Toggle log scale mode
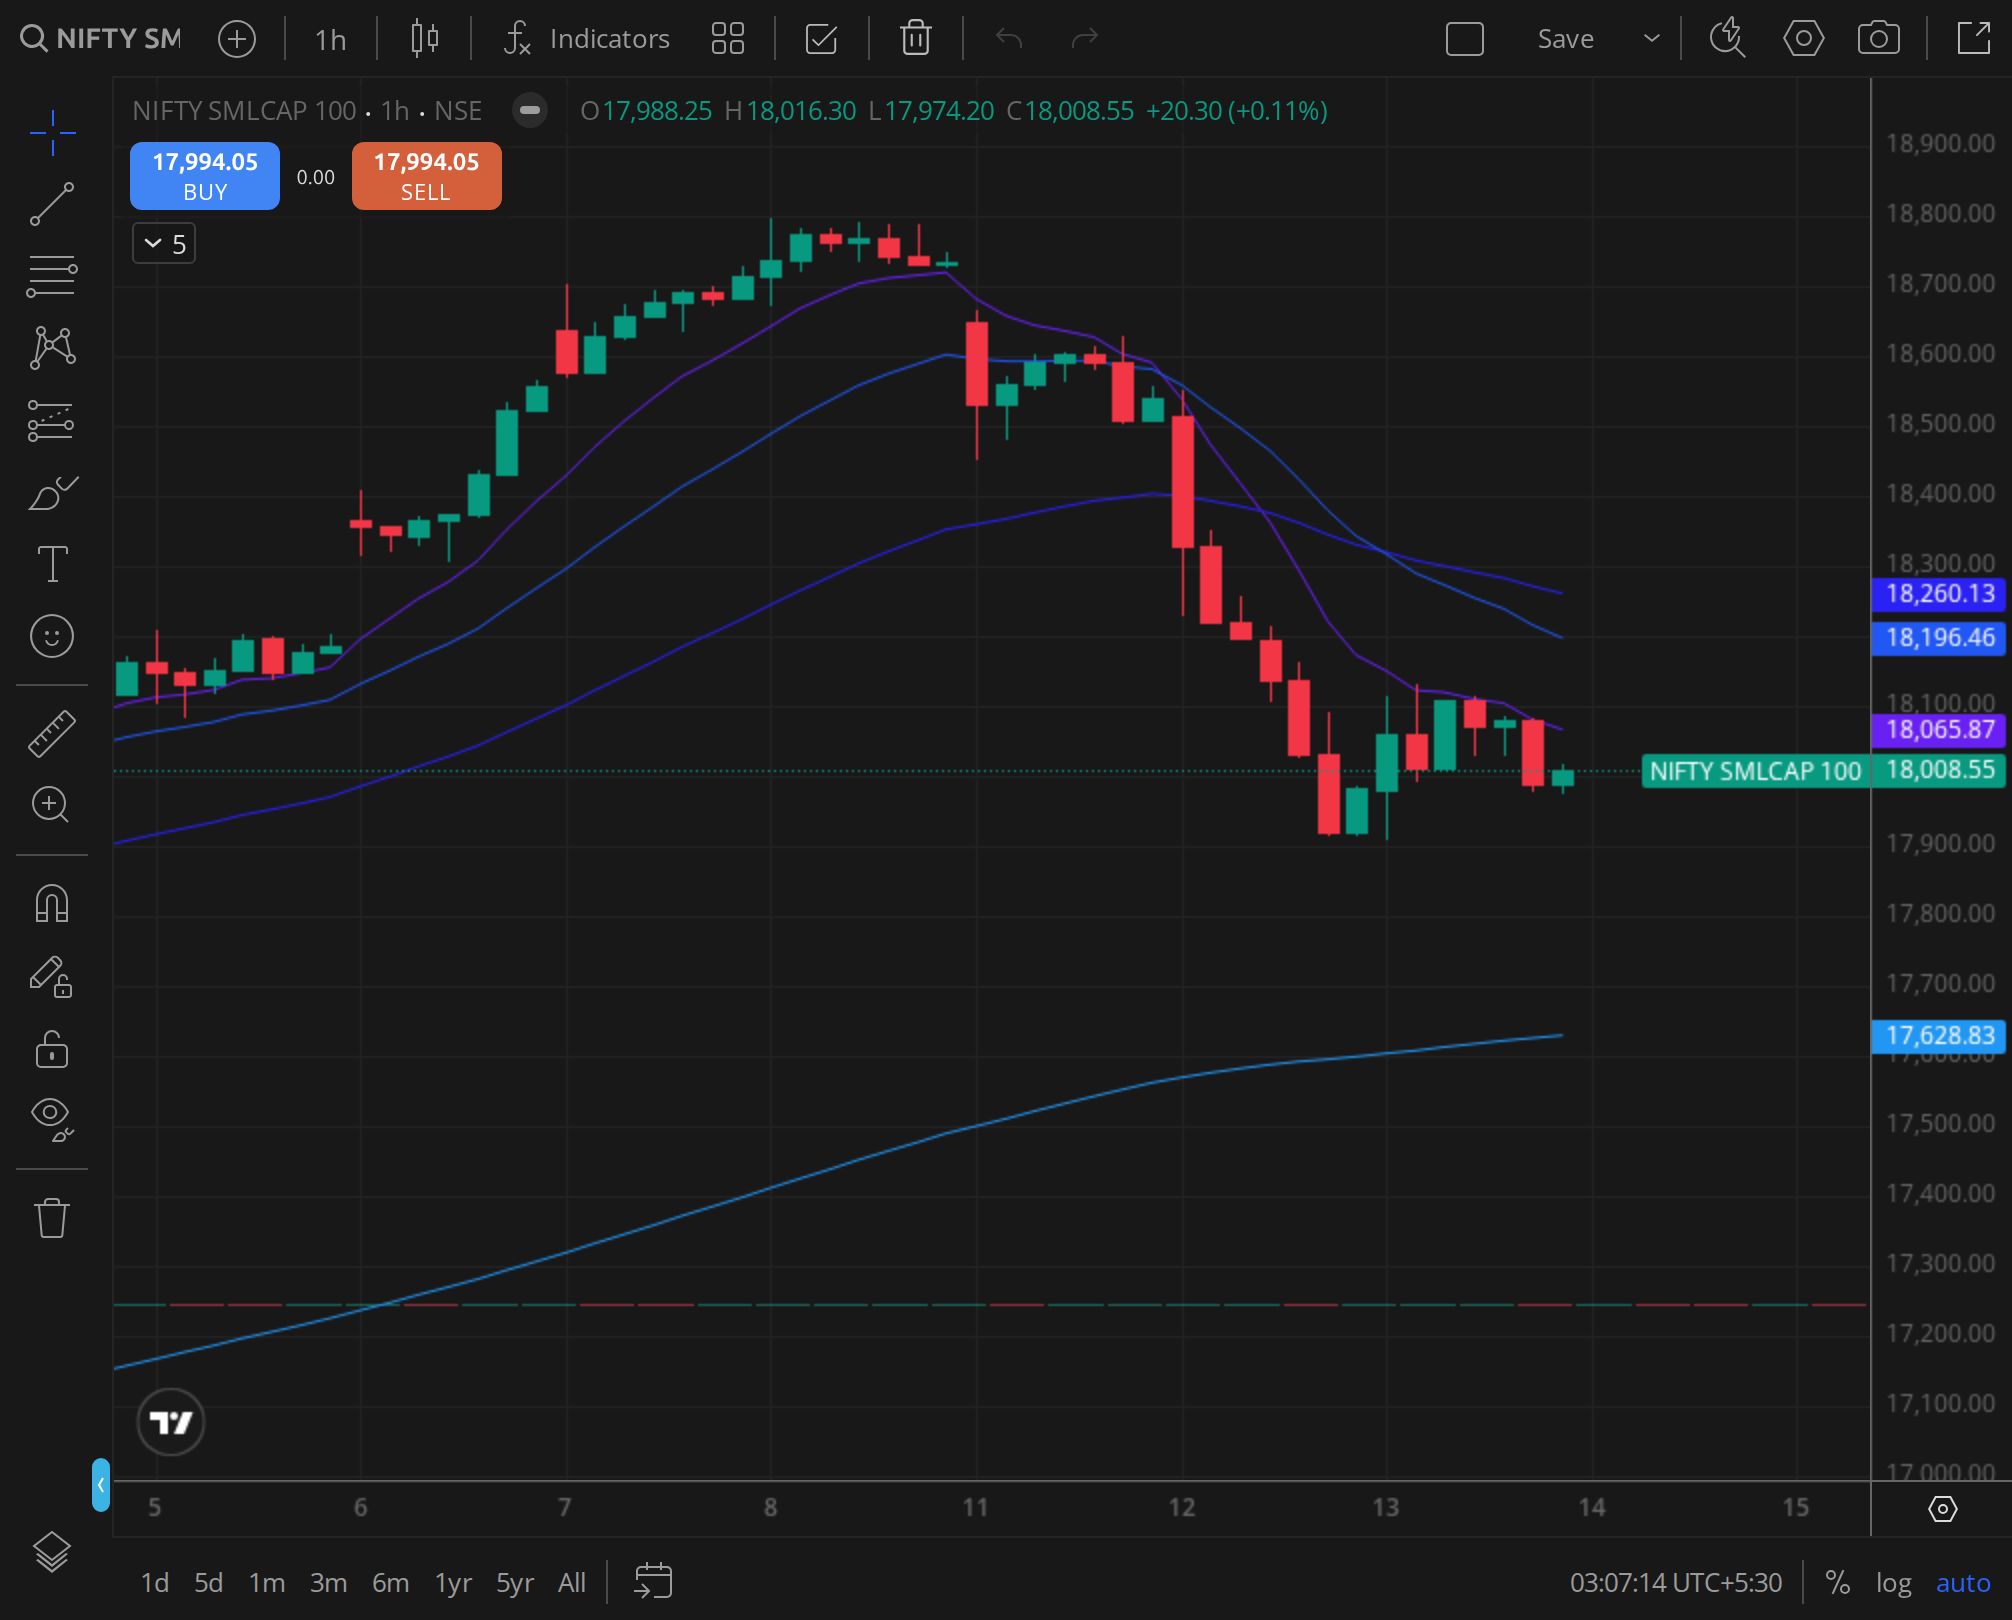 (x=1894, y=1583)
